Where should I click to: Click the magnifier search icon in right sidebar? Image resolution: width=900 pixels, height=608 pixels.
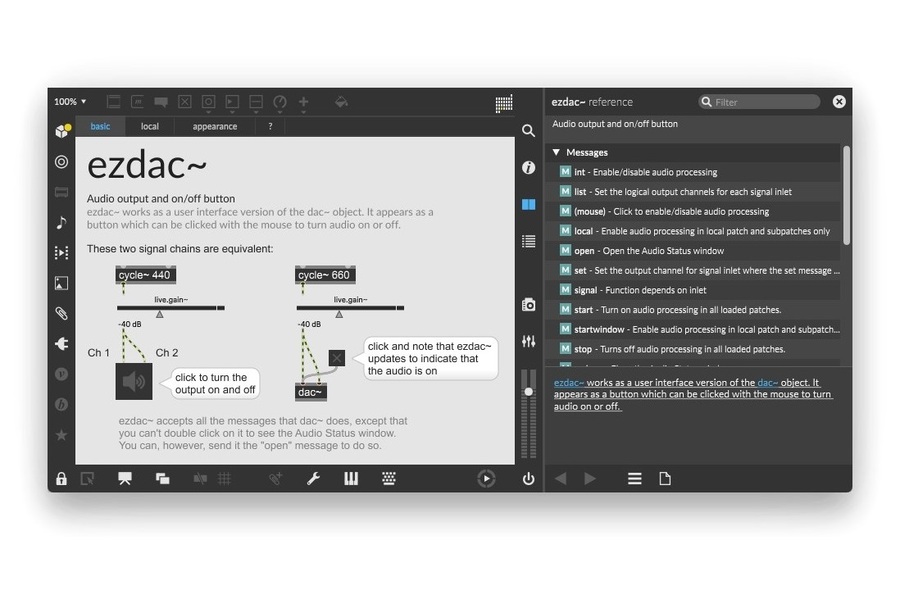point(529,131)
